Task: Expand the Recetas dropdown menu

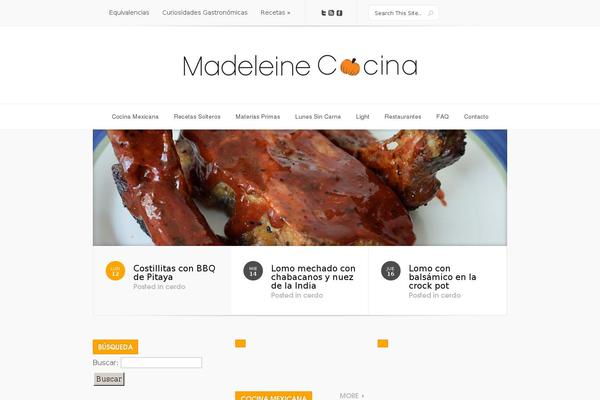Action: coord(275,13)
